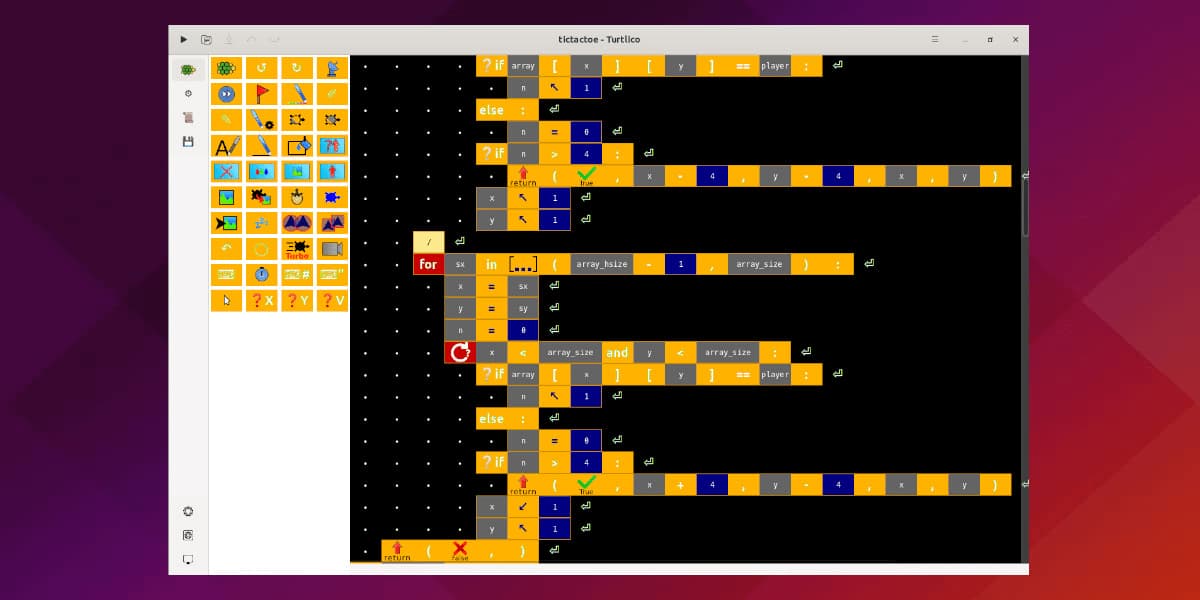
Task: Select the rotate-right arrow block in the palette
Action: [x=297, y=68]
